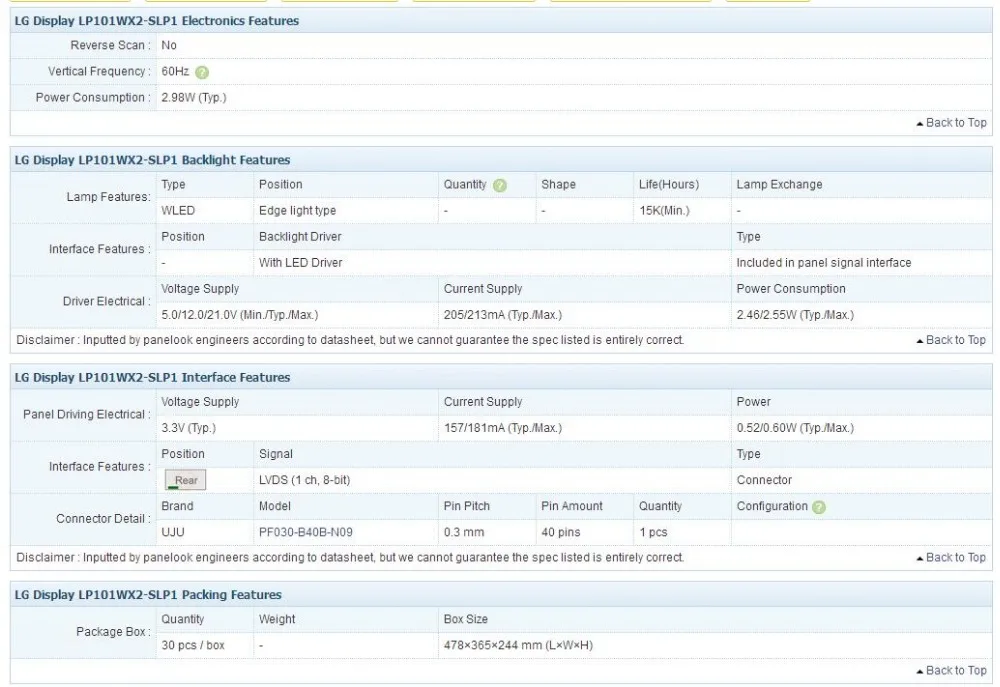Select the Edge light type cell
The image size is (1000, 687).
297,211
